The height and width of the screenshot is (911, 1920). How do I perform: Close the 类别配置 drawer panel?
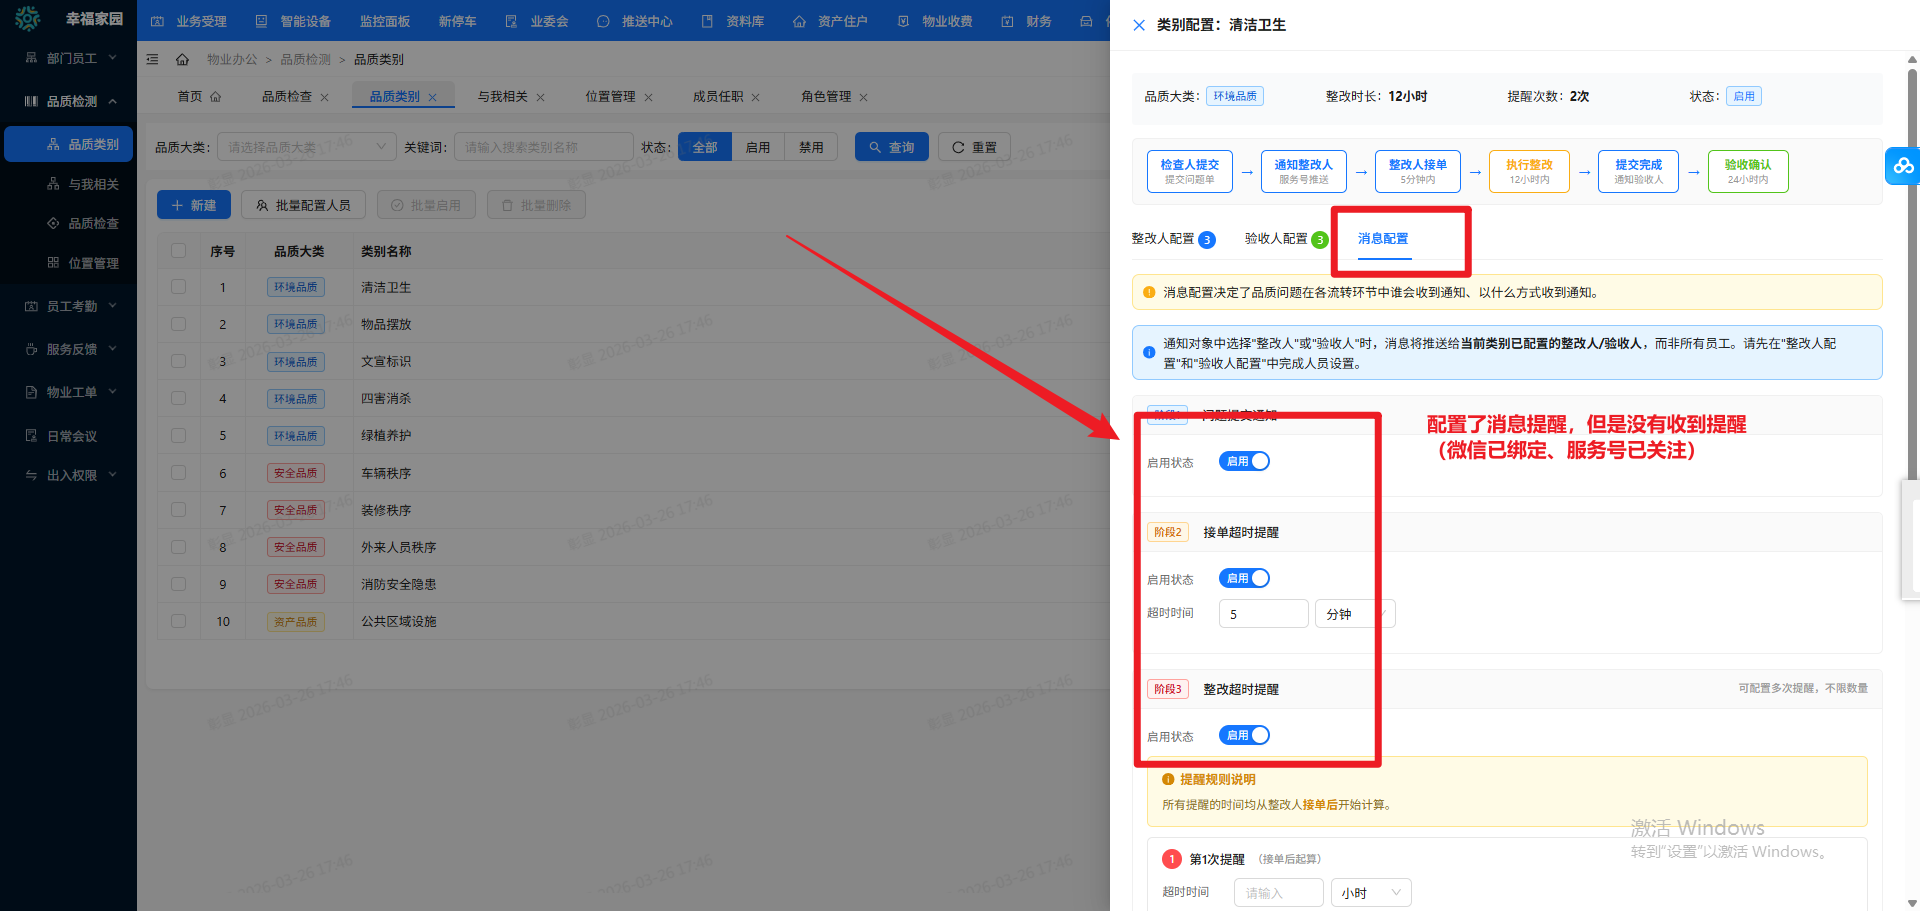click(x=1139, y=25)
